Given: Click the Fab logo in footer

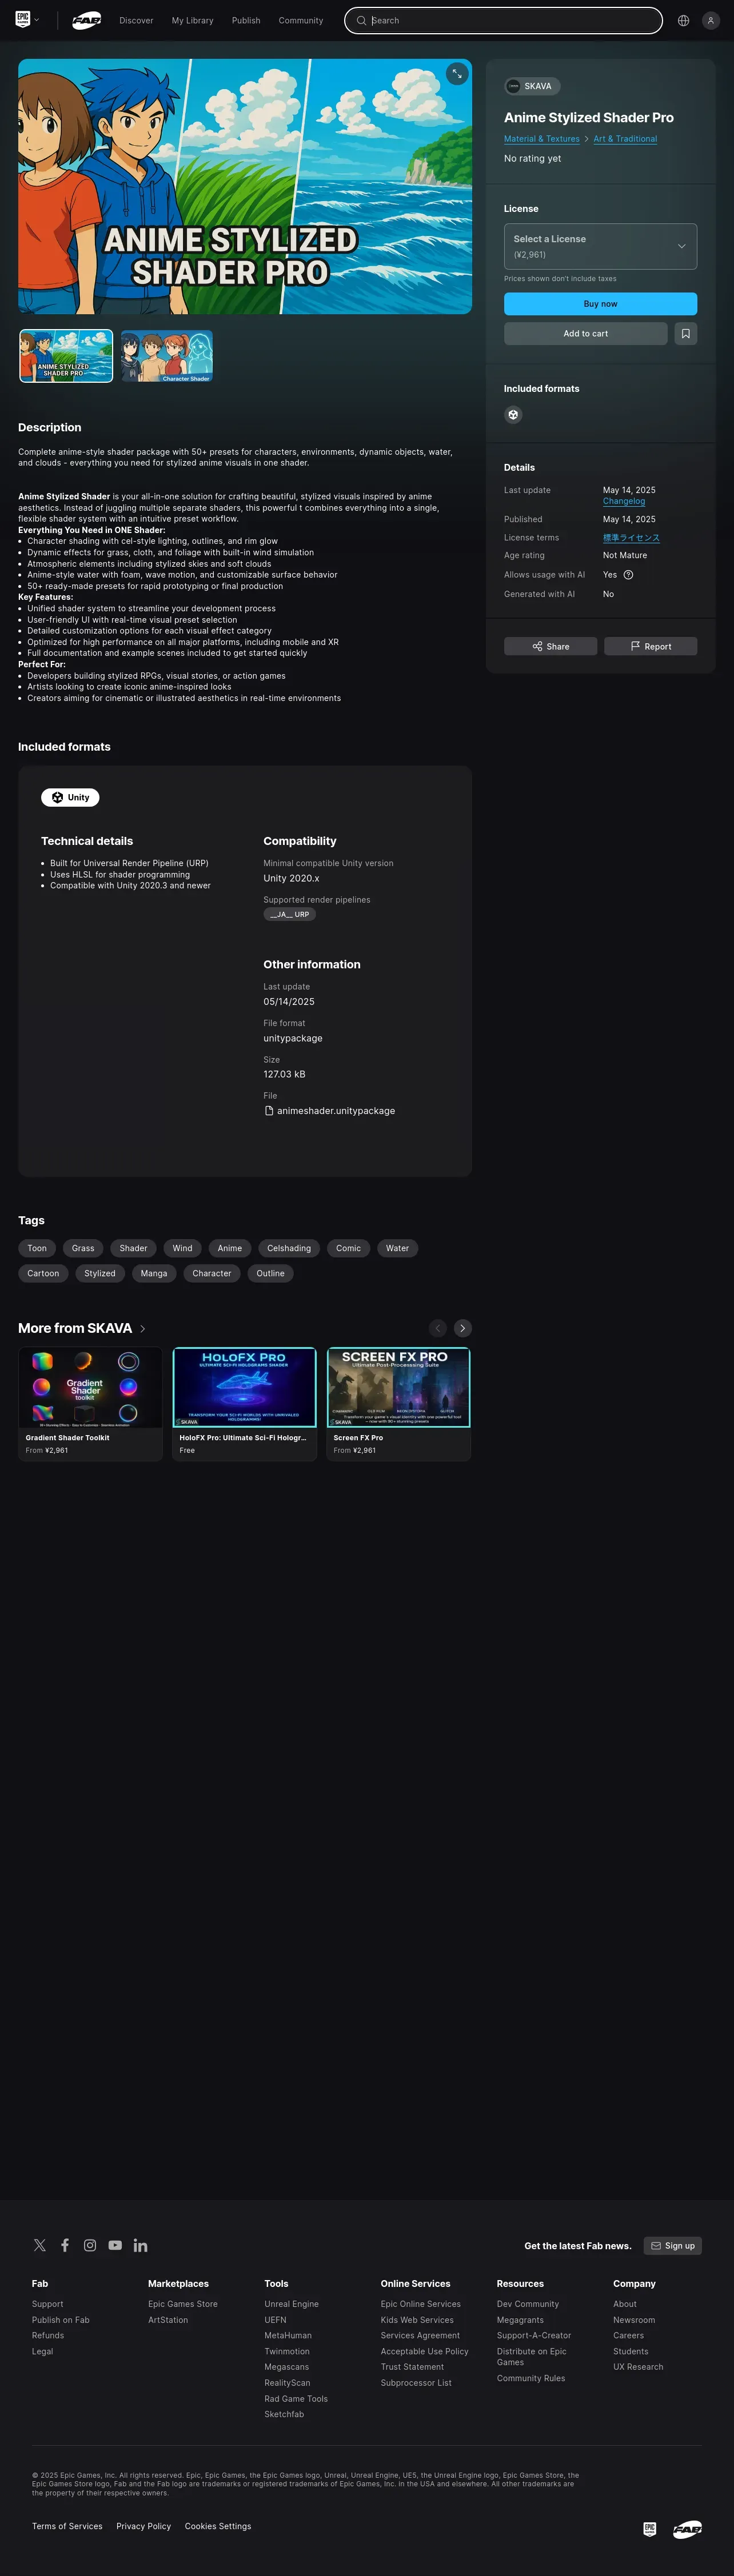Looking at the screenshot, I should coord(687,2529).
